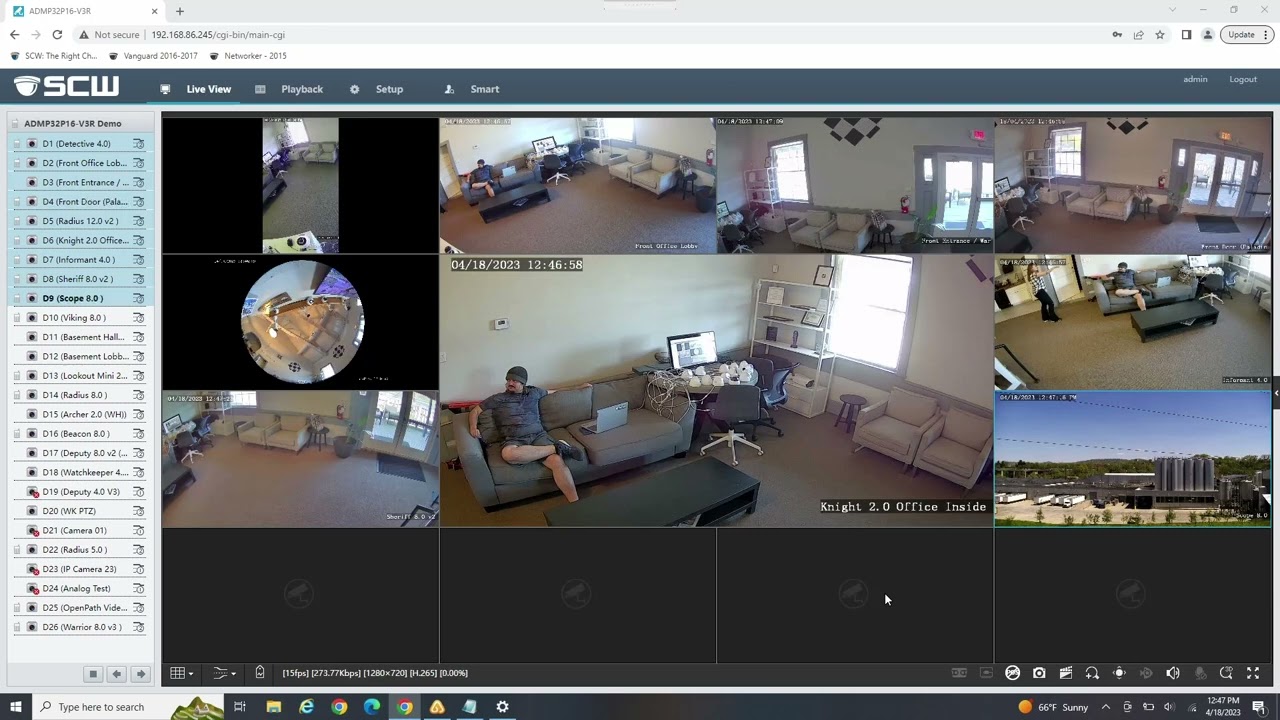
Task: Go to next camera page arrow
Action: point(141,674)
